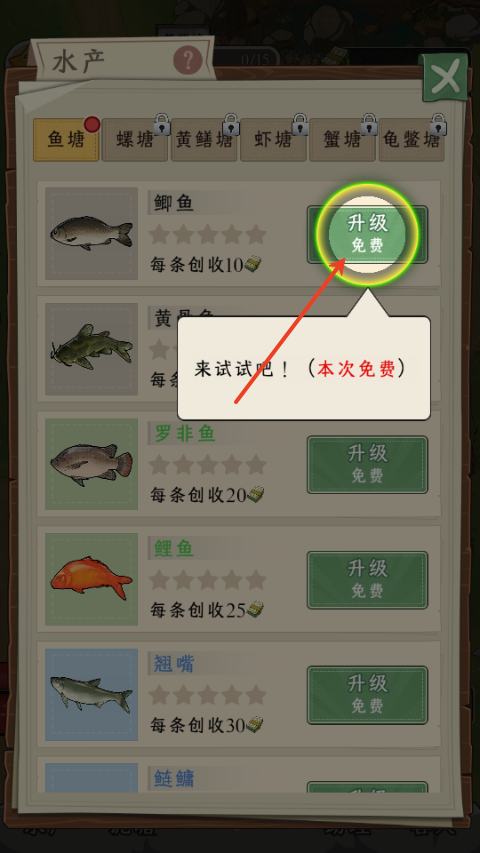Click the cash icon beside 每条创收10
480x853 pixels.
click(253, 264)
